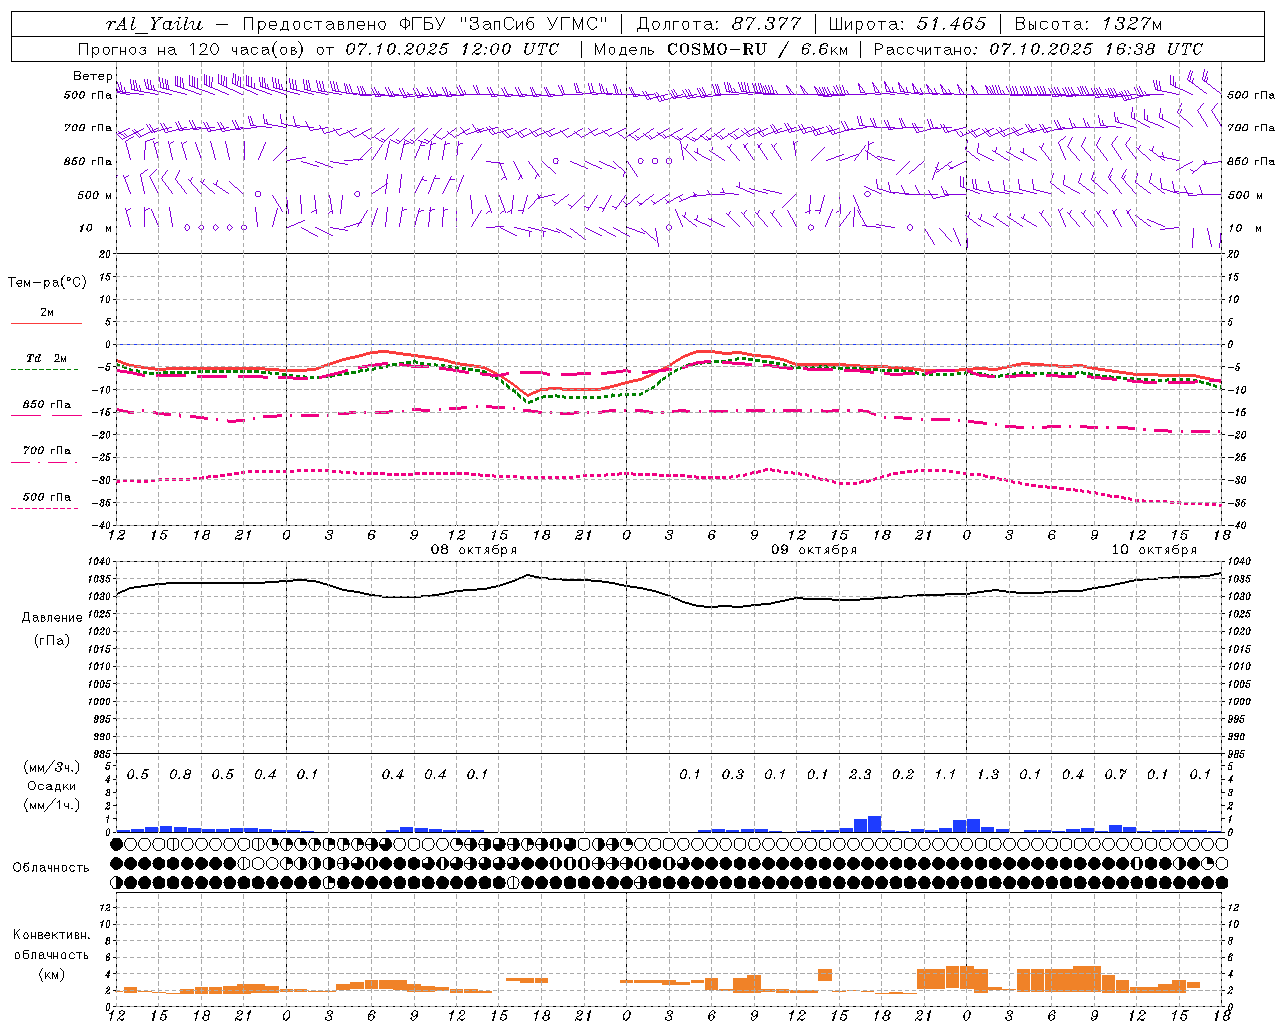The image size is (1280, 1024).
Task: Click the 500 гПа temperature legend entry
Action: (x=46, y=497)
